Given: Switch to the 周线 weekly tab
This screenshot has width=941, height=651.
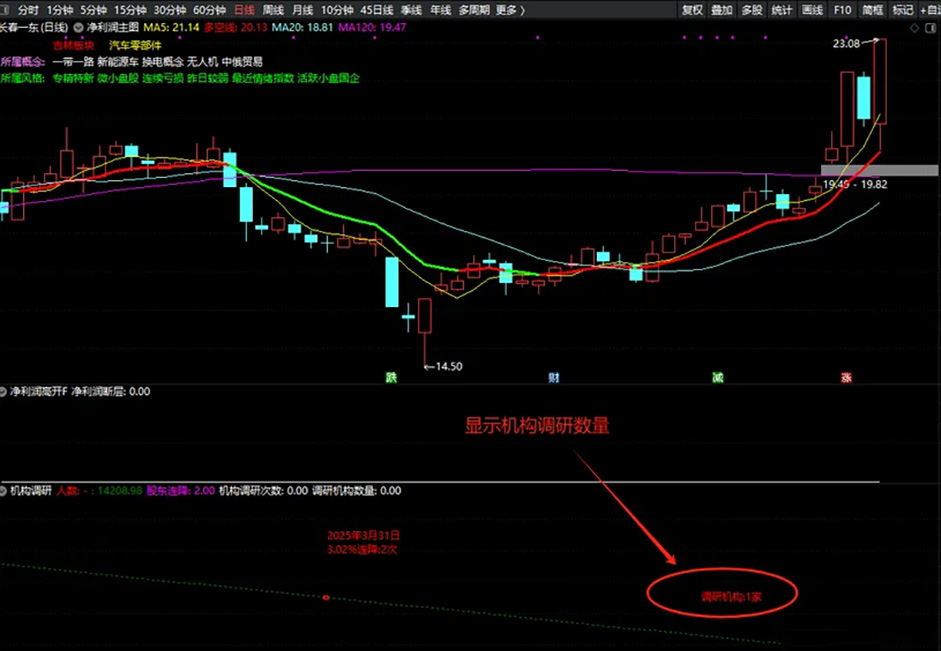Looking at the screenshot, I should (x=273, y=10).
